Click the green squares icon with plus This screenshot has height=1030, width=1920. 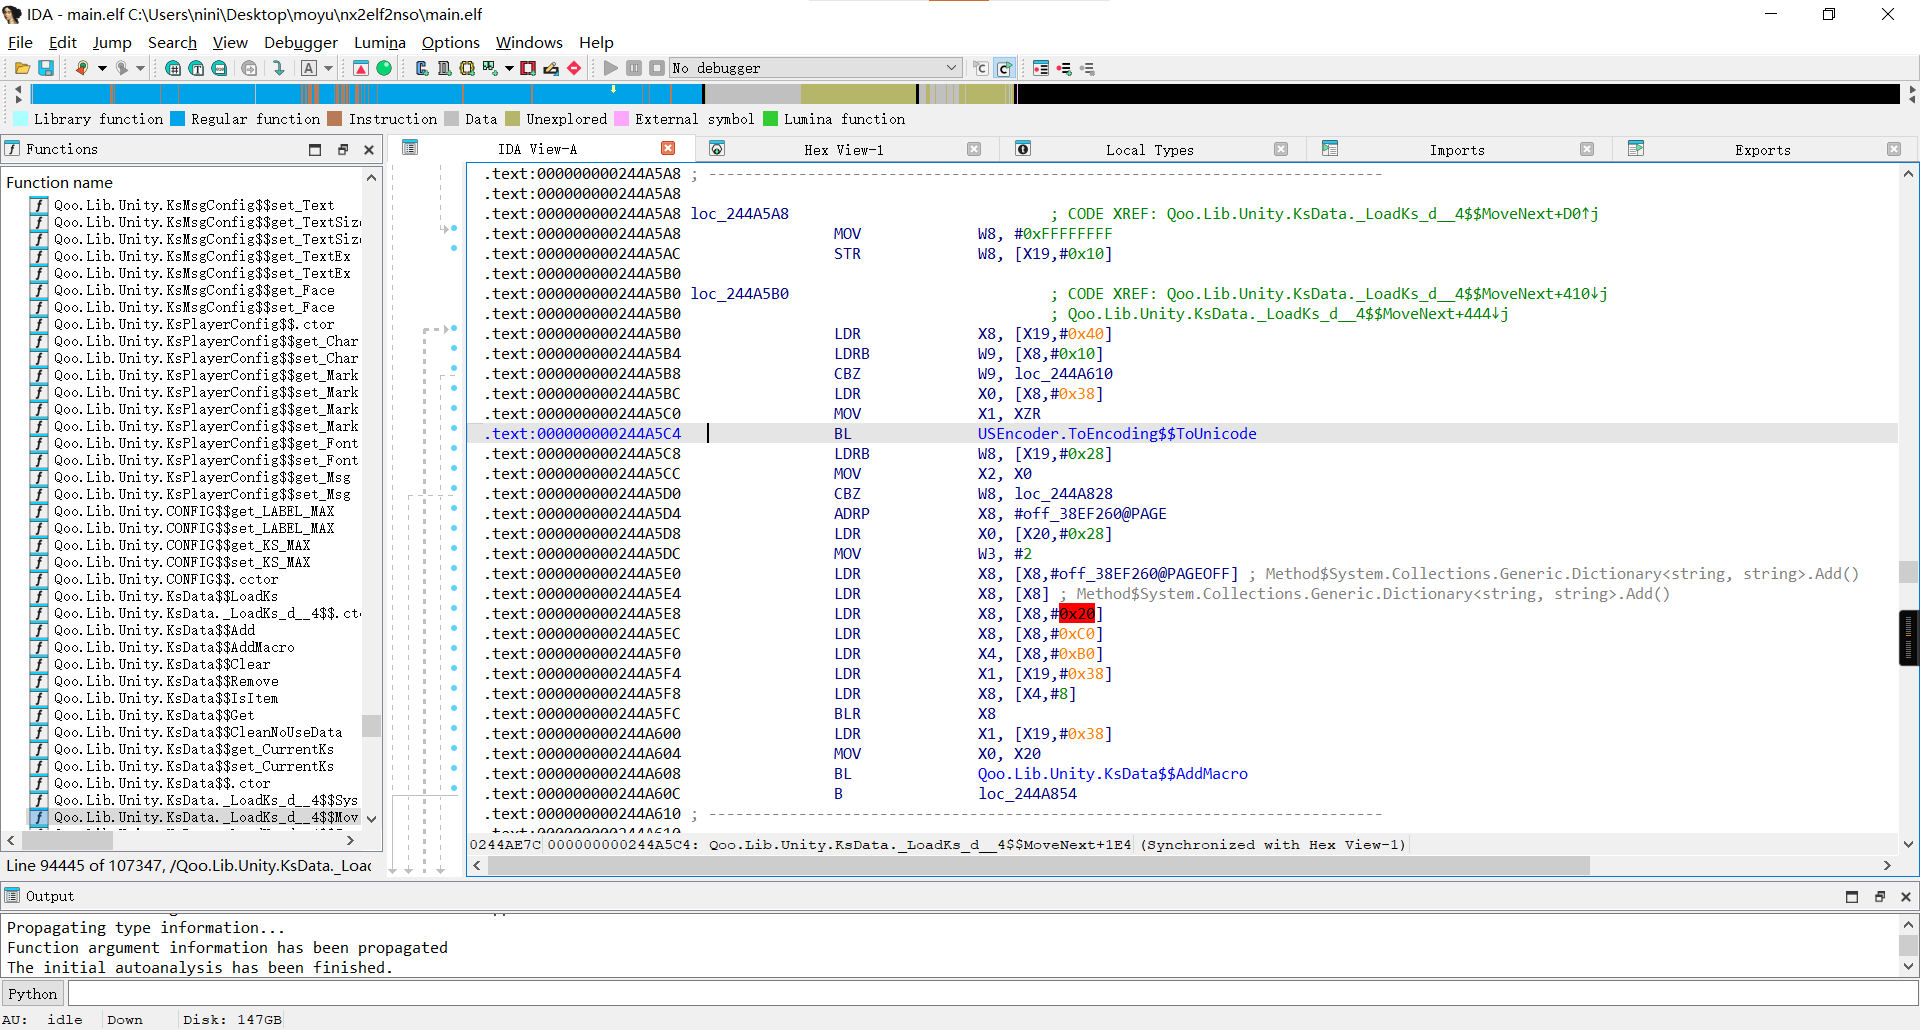tap(490, 68)
